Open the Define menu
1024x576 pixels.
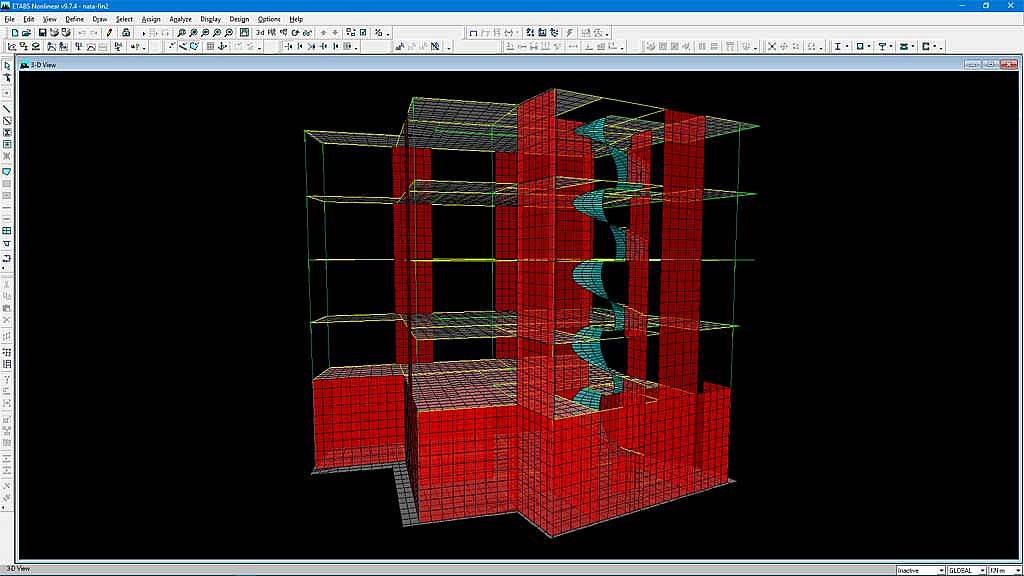[x=75, y=19]
